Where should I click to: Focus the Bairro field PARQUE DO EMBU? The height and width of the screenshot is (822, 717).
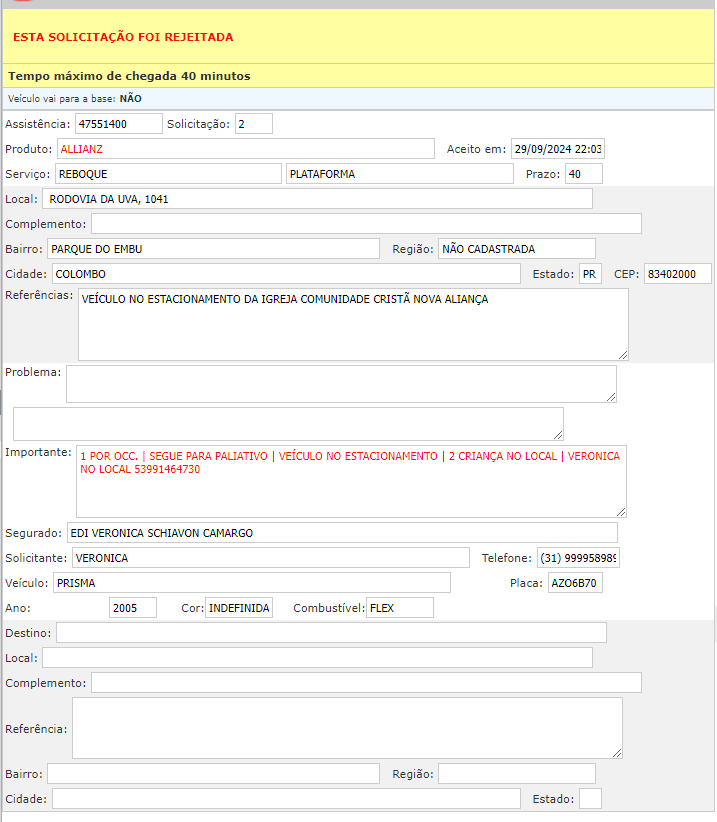[213, 249]
